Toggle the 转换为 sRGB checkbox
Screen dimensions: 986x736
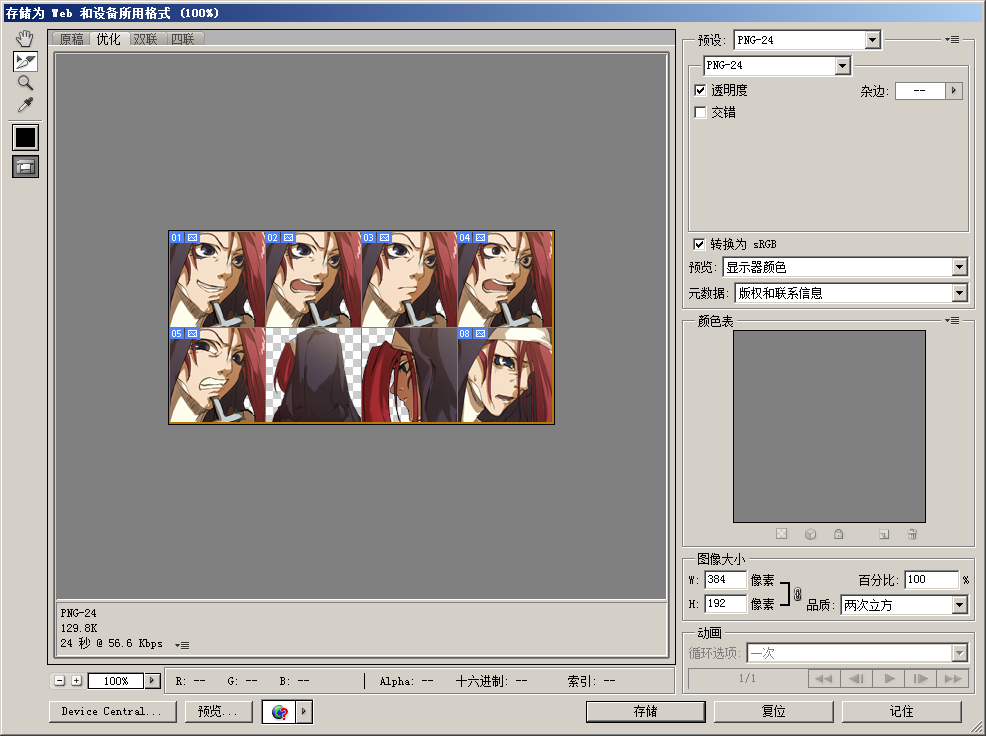[699, 243]
